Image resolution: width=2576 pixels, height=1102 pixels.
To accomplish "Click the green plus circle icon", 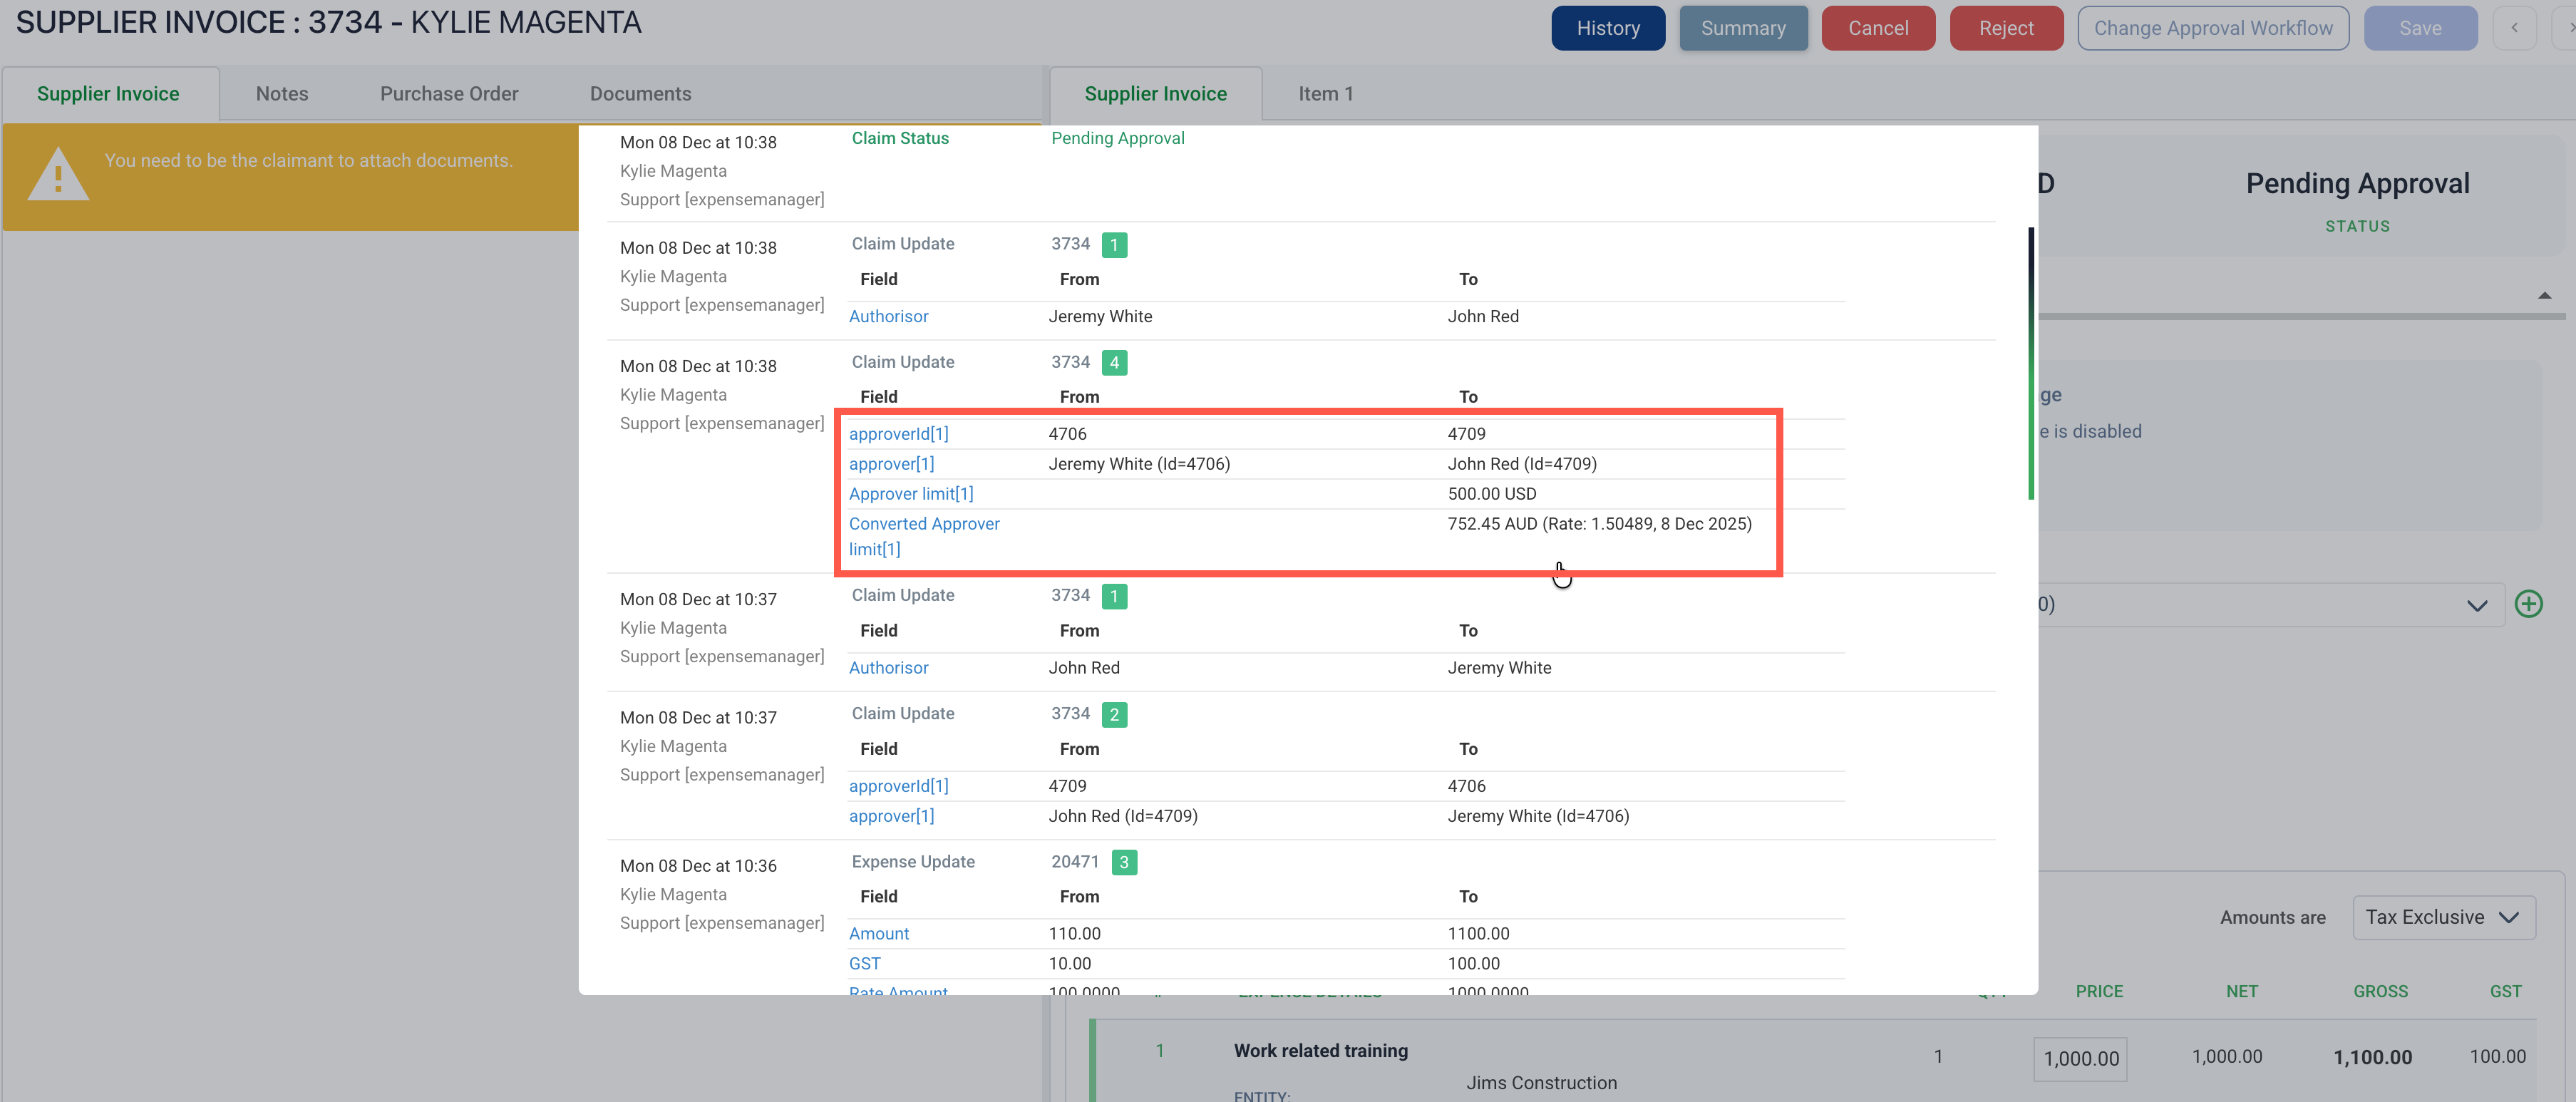I will coord(2529,604).
